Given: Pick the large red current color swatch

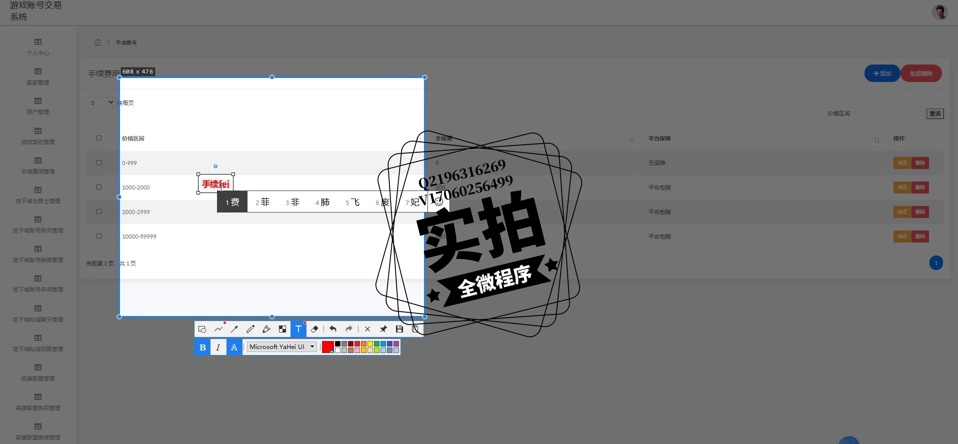Looking at the screenshot, I should click(x=327, y=347).
